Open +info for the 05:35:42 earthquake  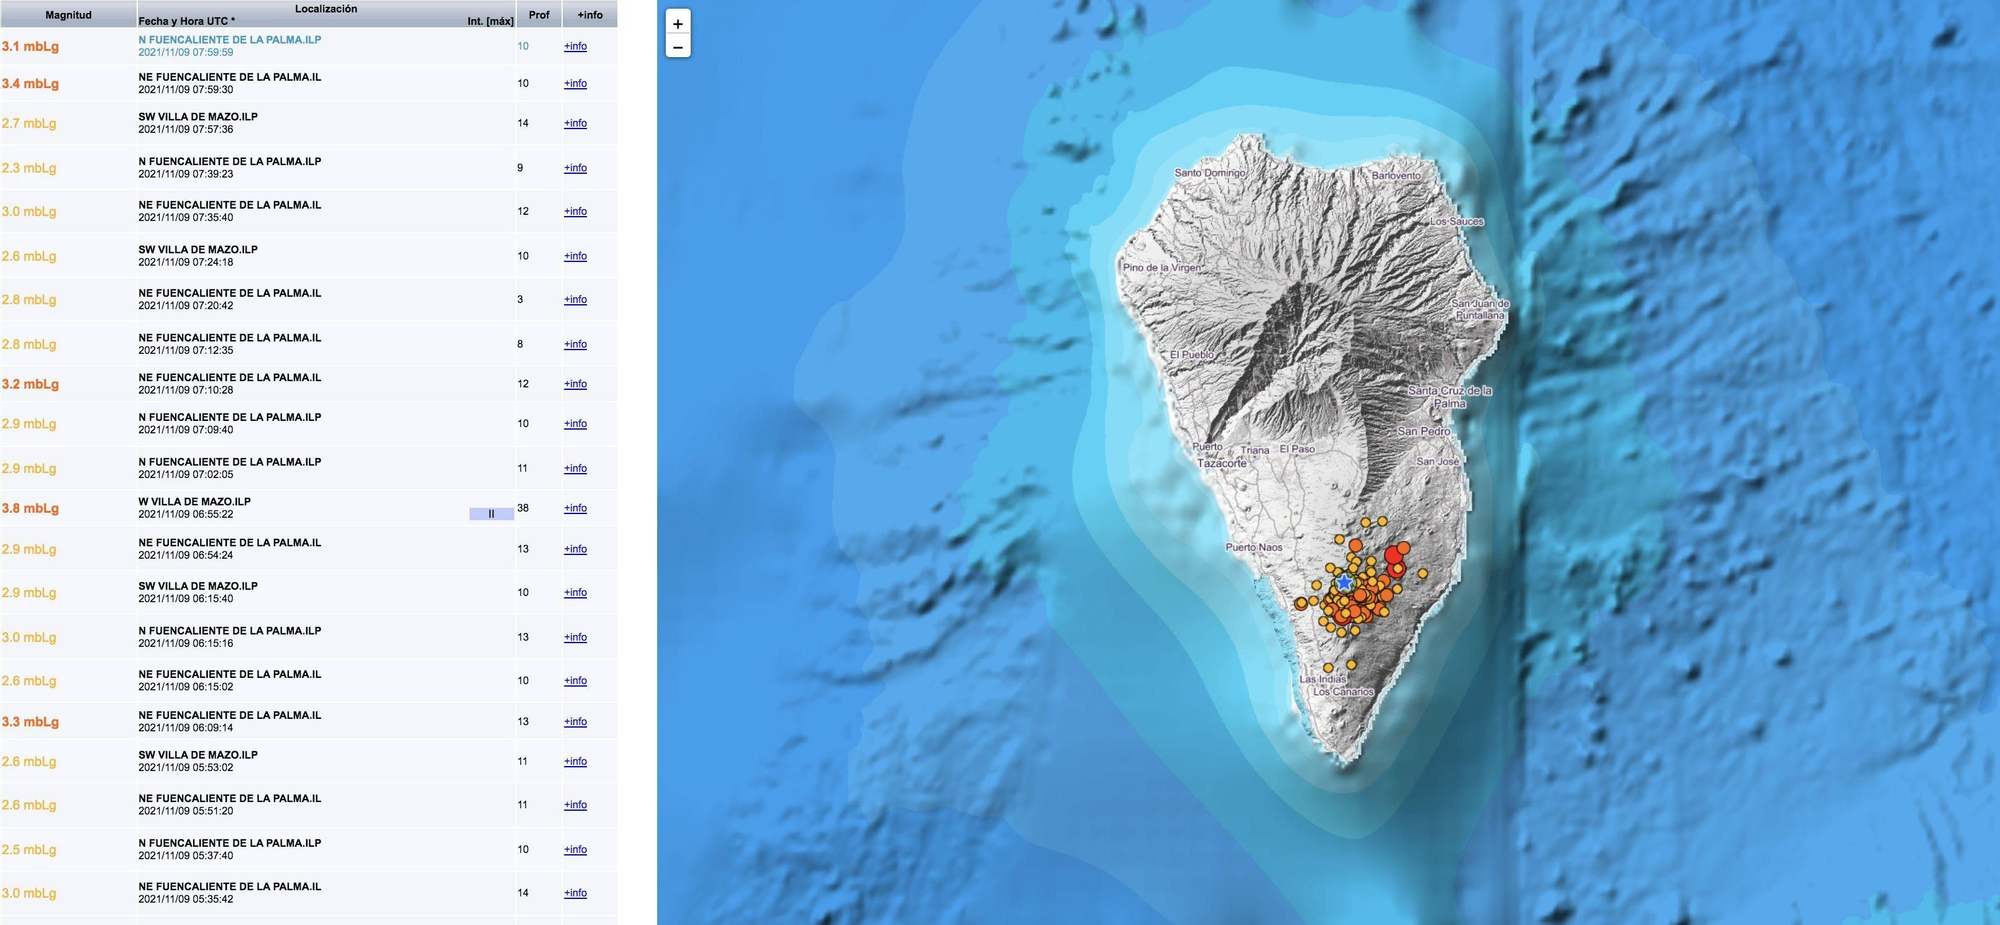[575, 893]
